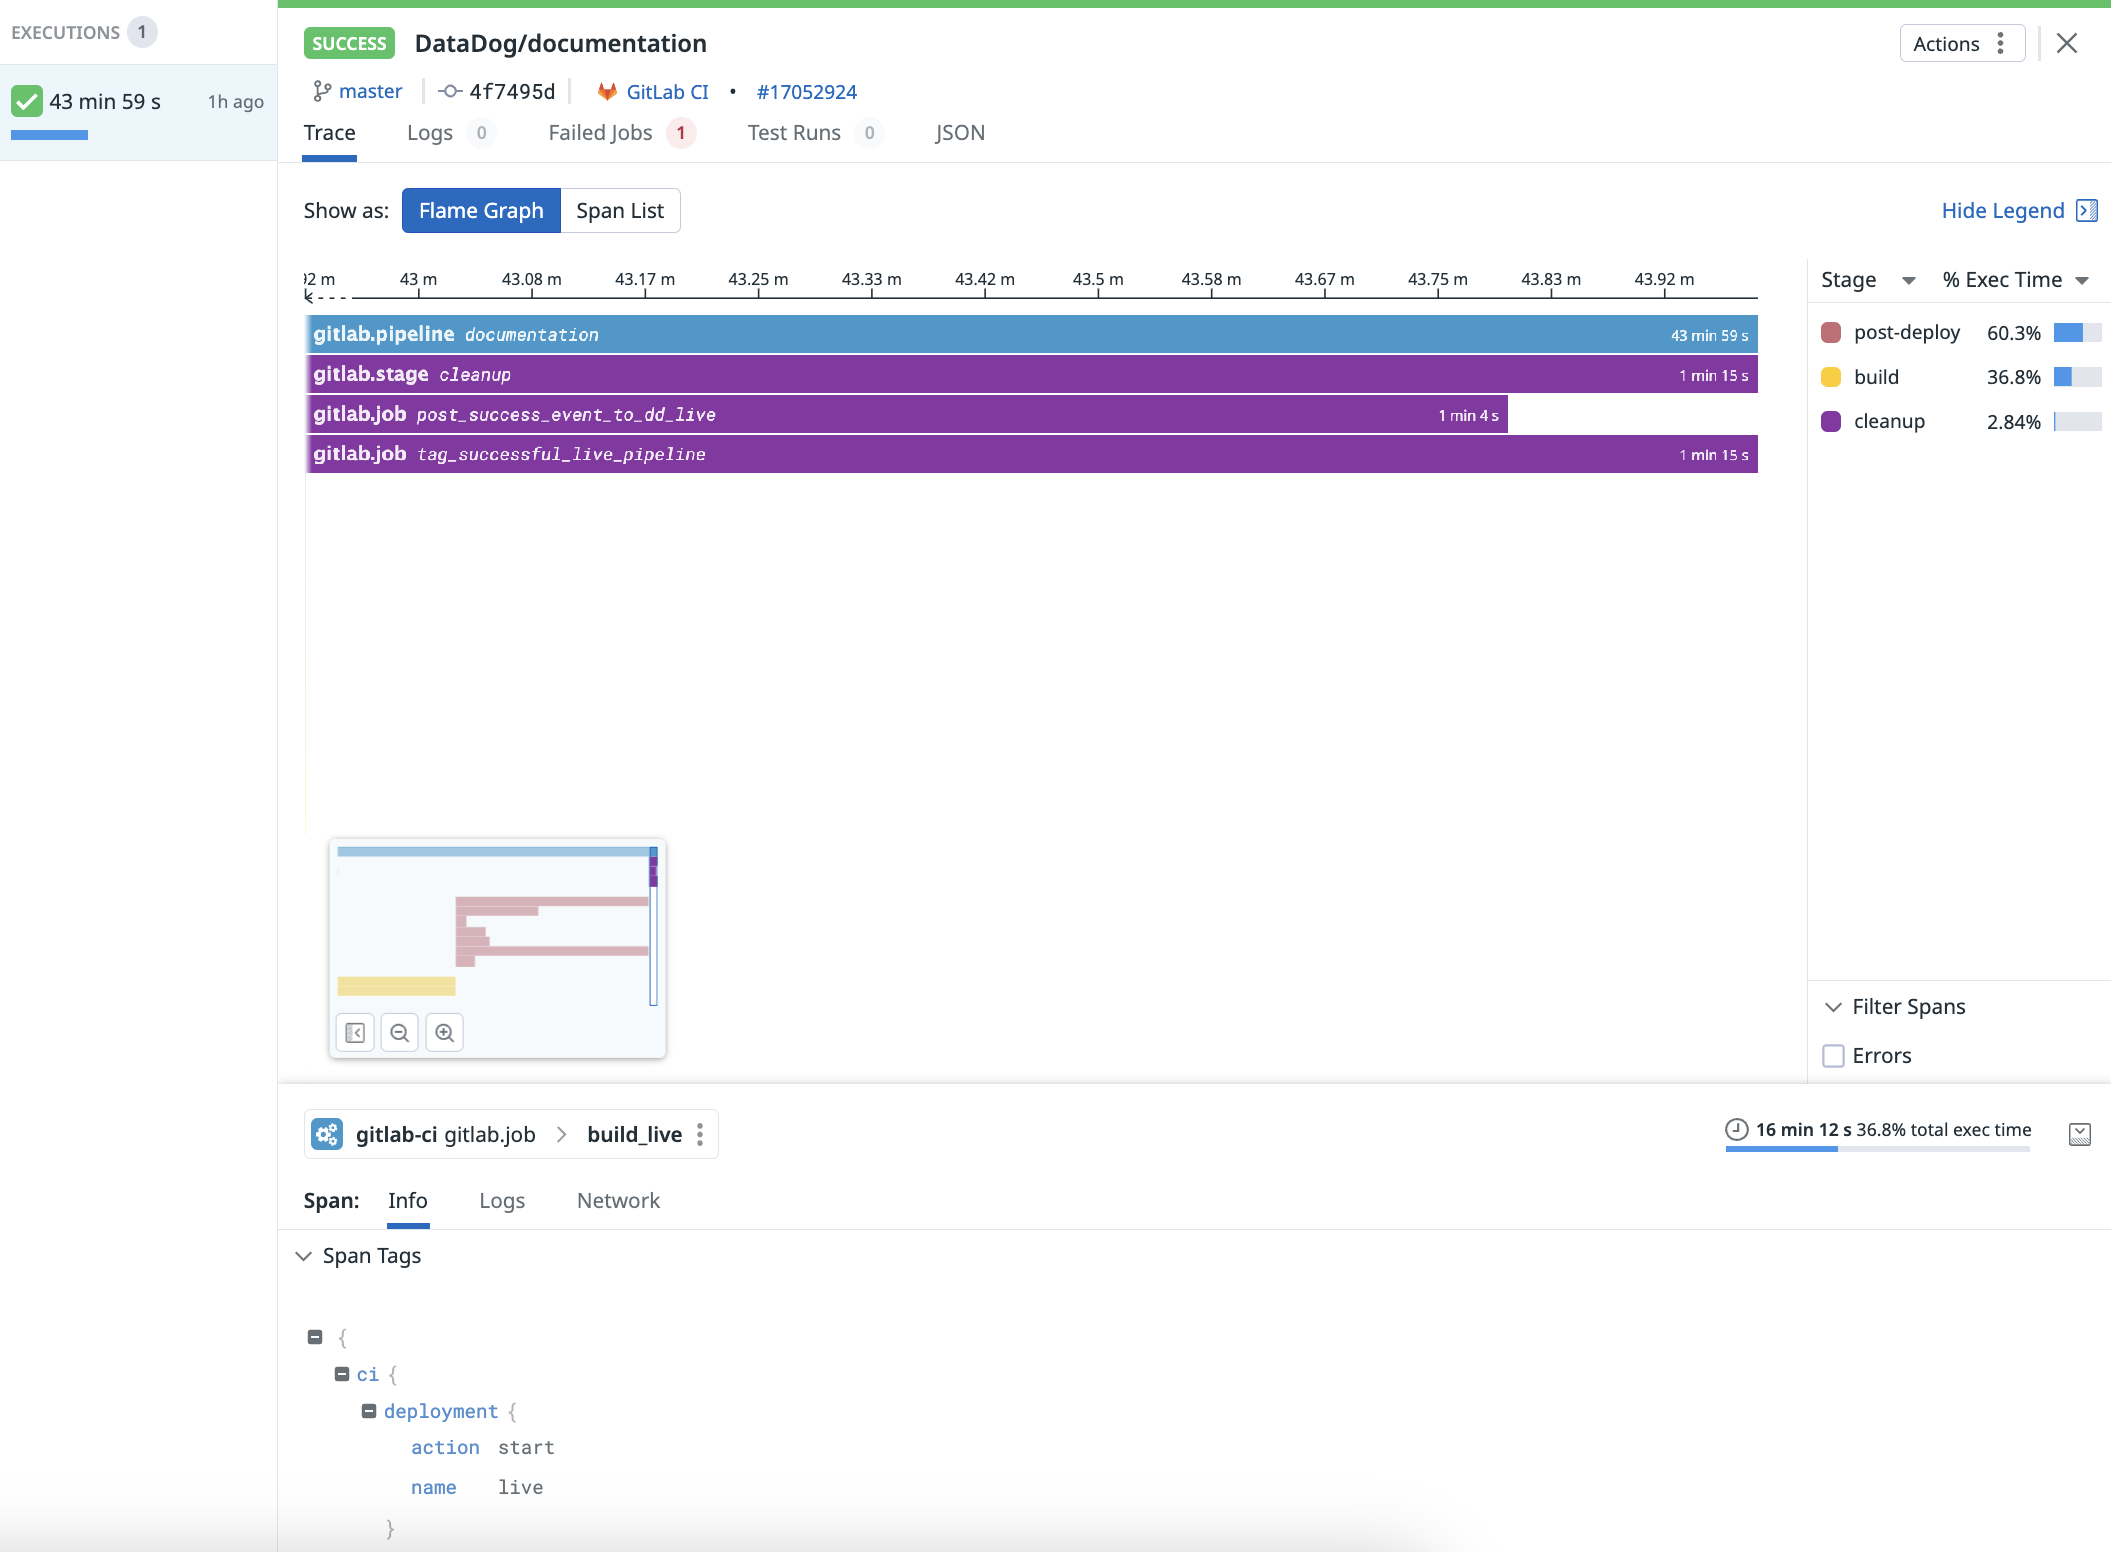Screen dimensions: 2111x1552
Task: Select Flame Graph view toggle
Action: [x=481, y=211]
